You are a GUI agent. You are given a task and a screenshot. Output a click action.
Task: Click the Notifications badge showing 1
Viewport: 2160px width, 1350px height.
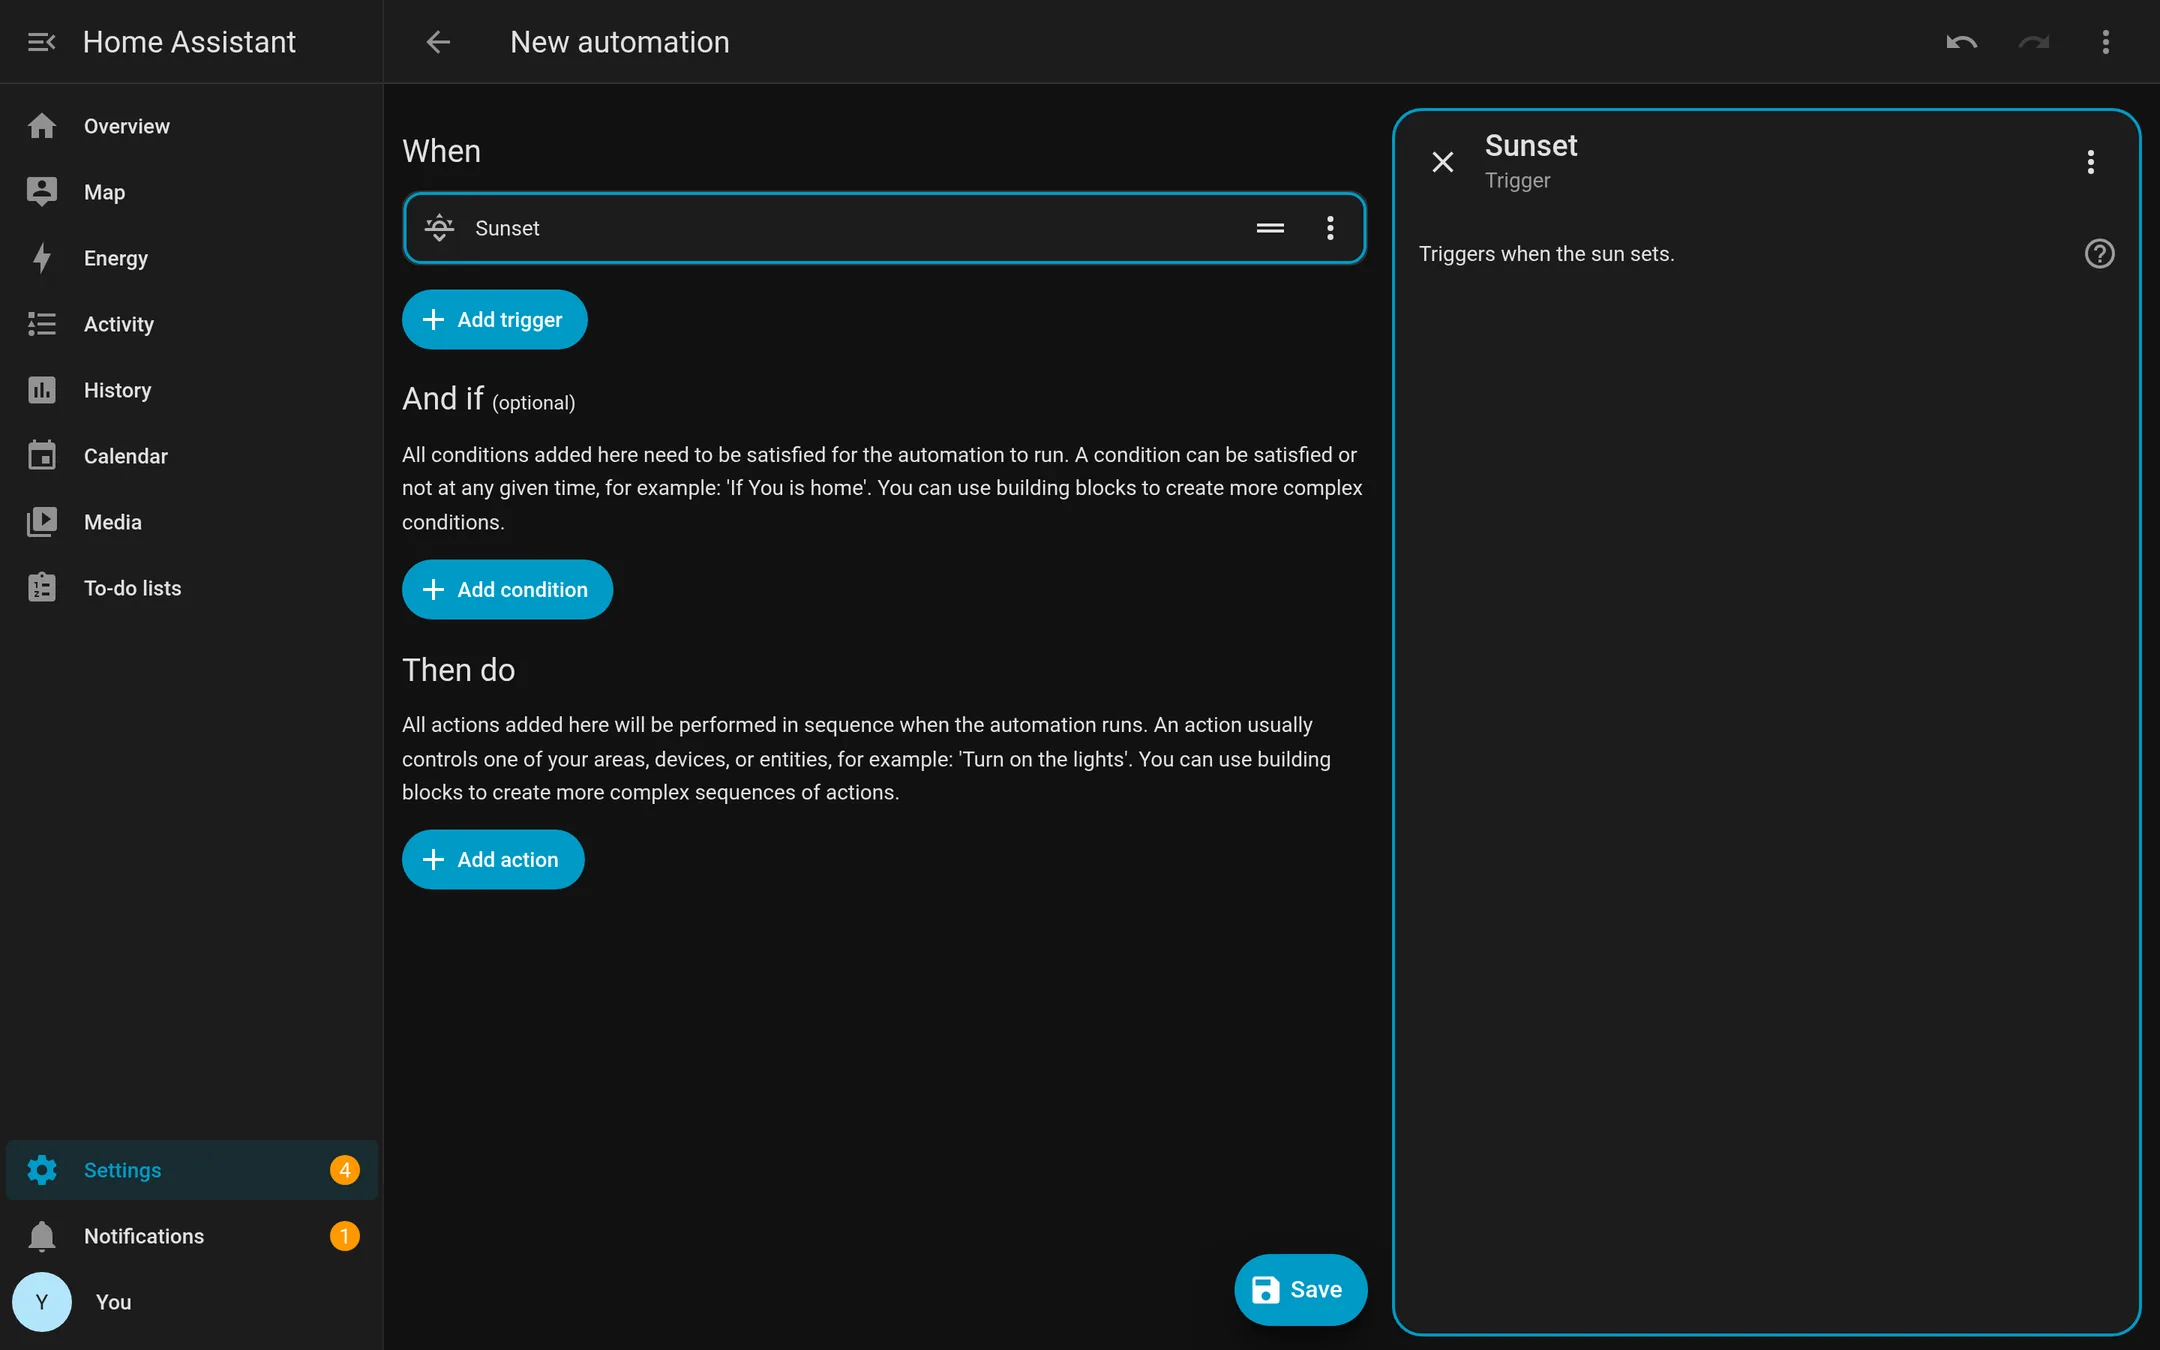tap(345, 1236)
